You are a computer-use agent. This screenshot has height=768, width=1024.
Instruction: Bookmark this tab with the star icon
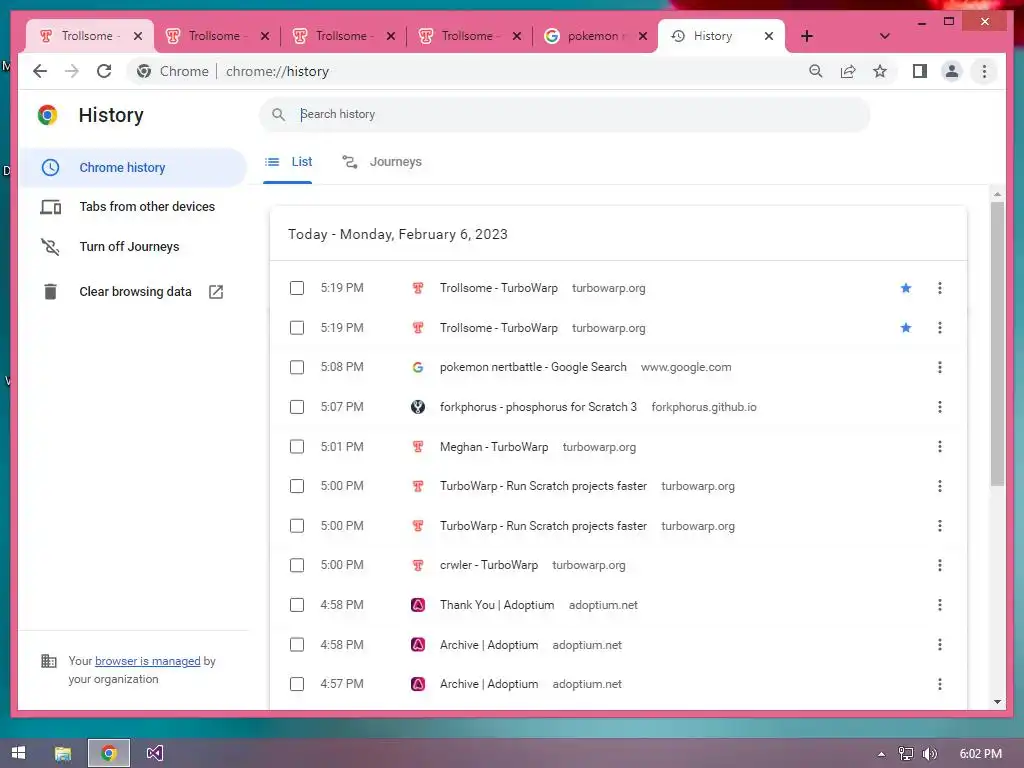tap(880, 71)
